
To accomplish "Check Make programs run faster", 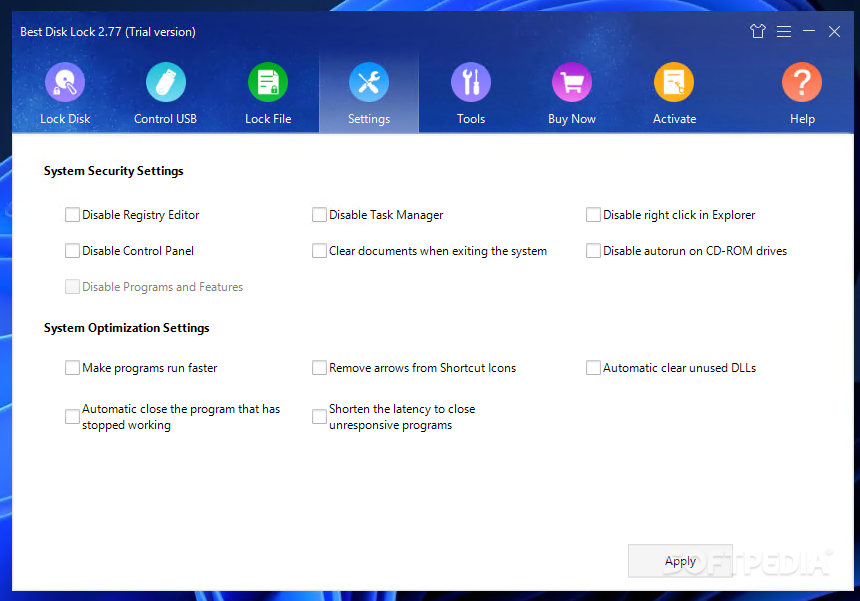I will tap(72, 367).
